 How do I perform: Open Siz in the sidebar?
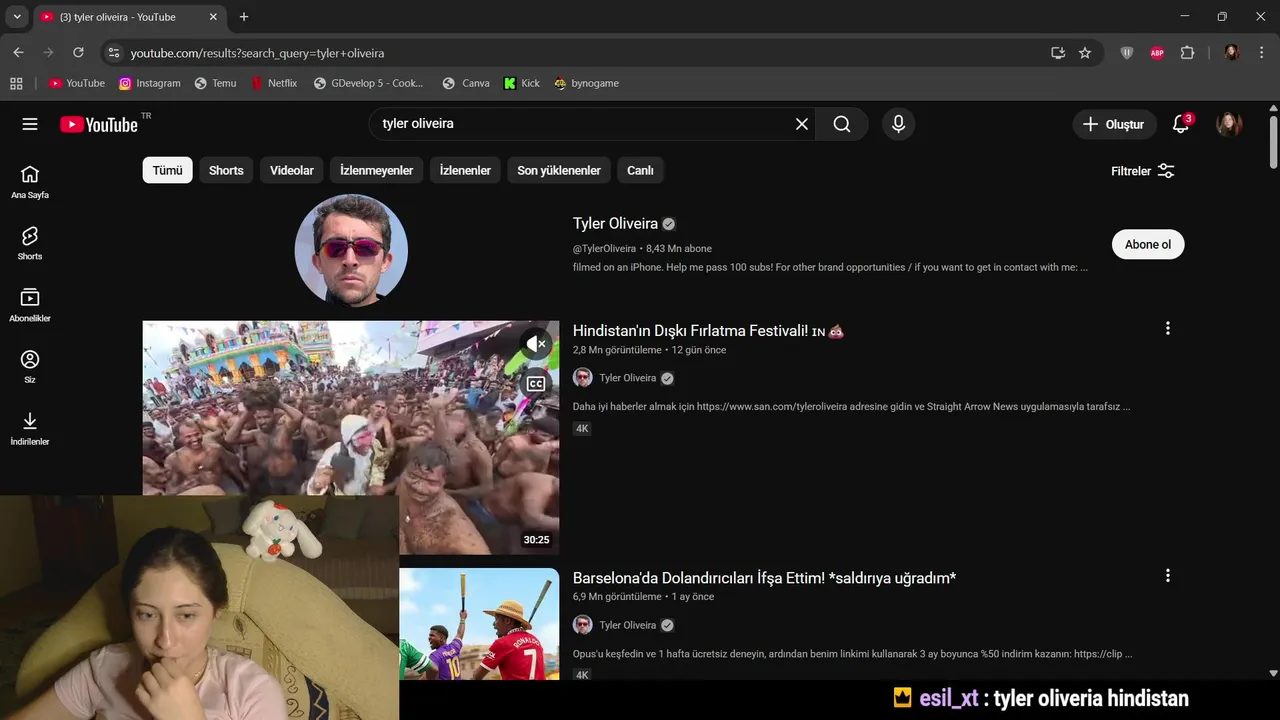tap(30, 367)
